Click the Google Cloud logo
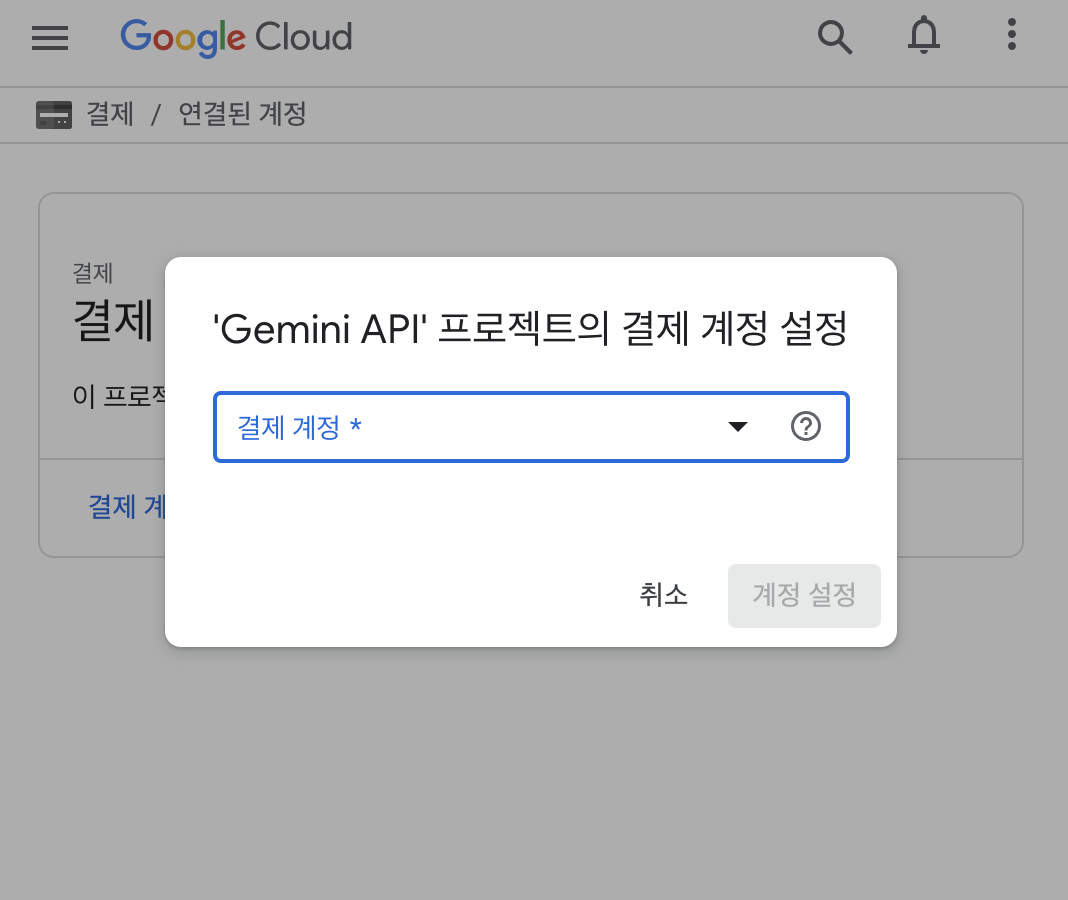The width and height of the screenshot is (1068, 900). coord(236,37)
